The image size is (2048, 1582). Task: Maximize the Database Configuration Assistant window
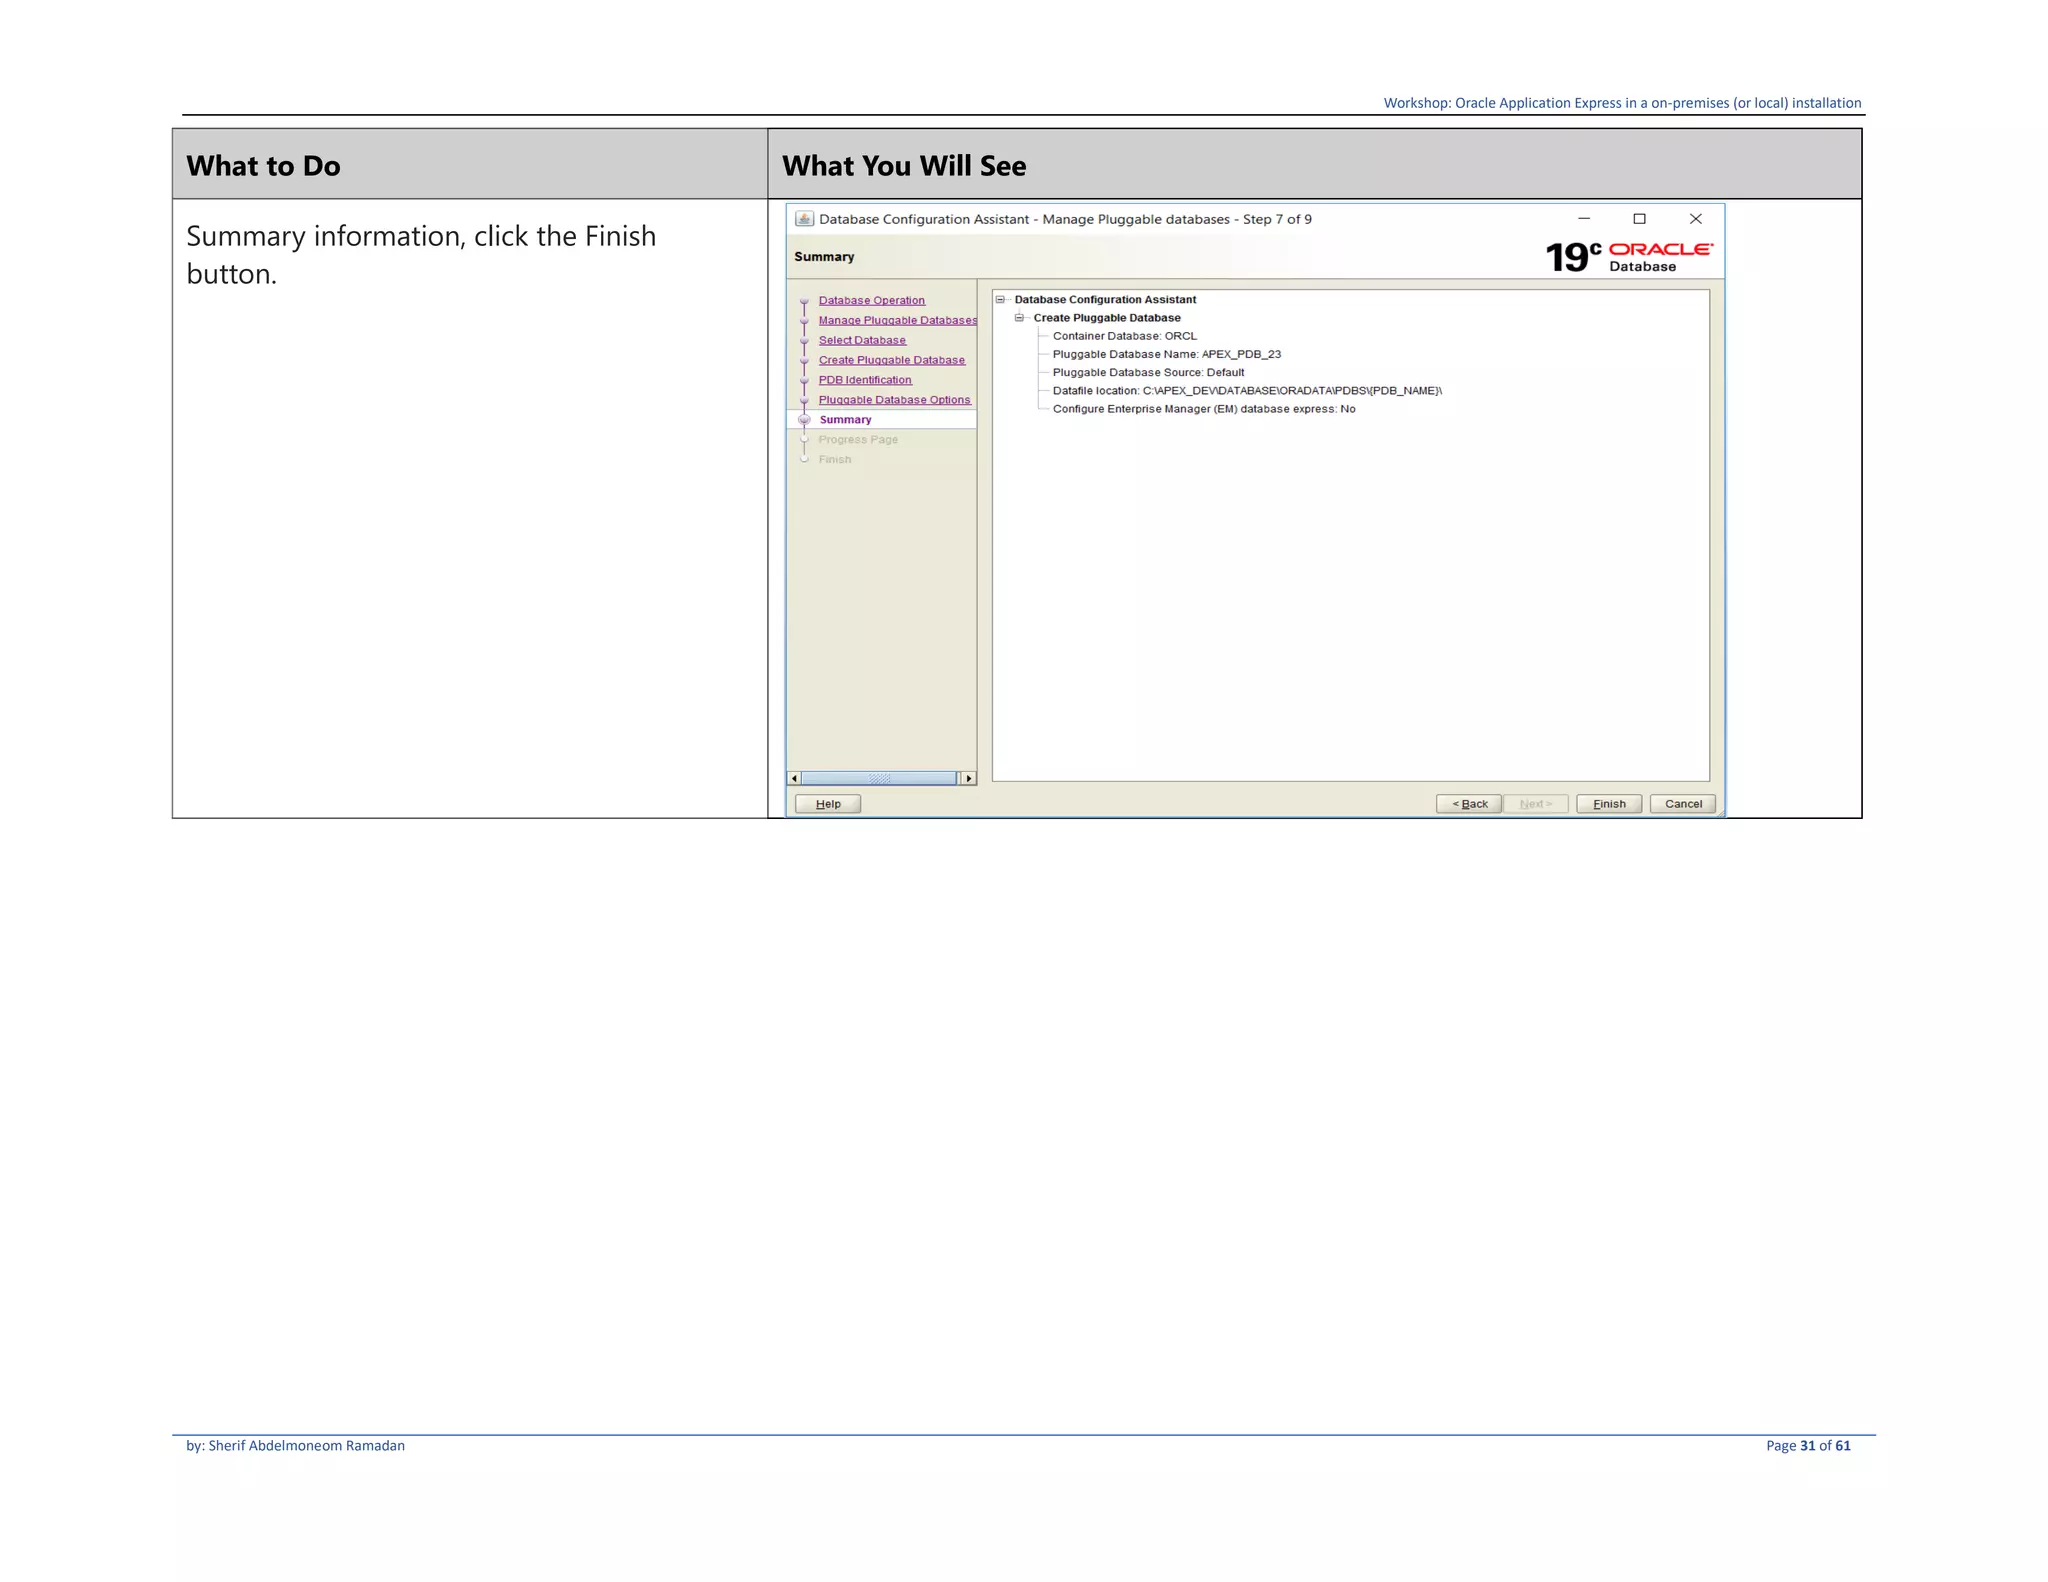pos(1639,219)
